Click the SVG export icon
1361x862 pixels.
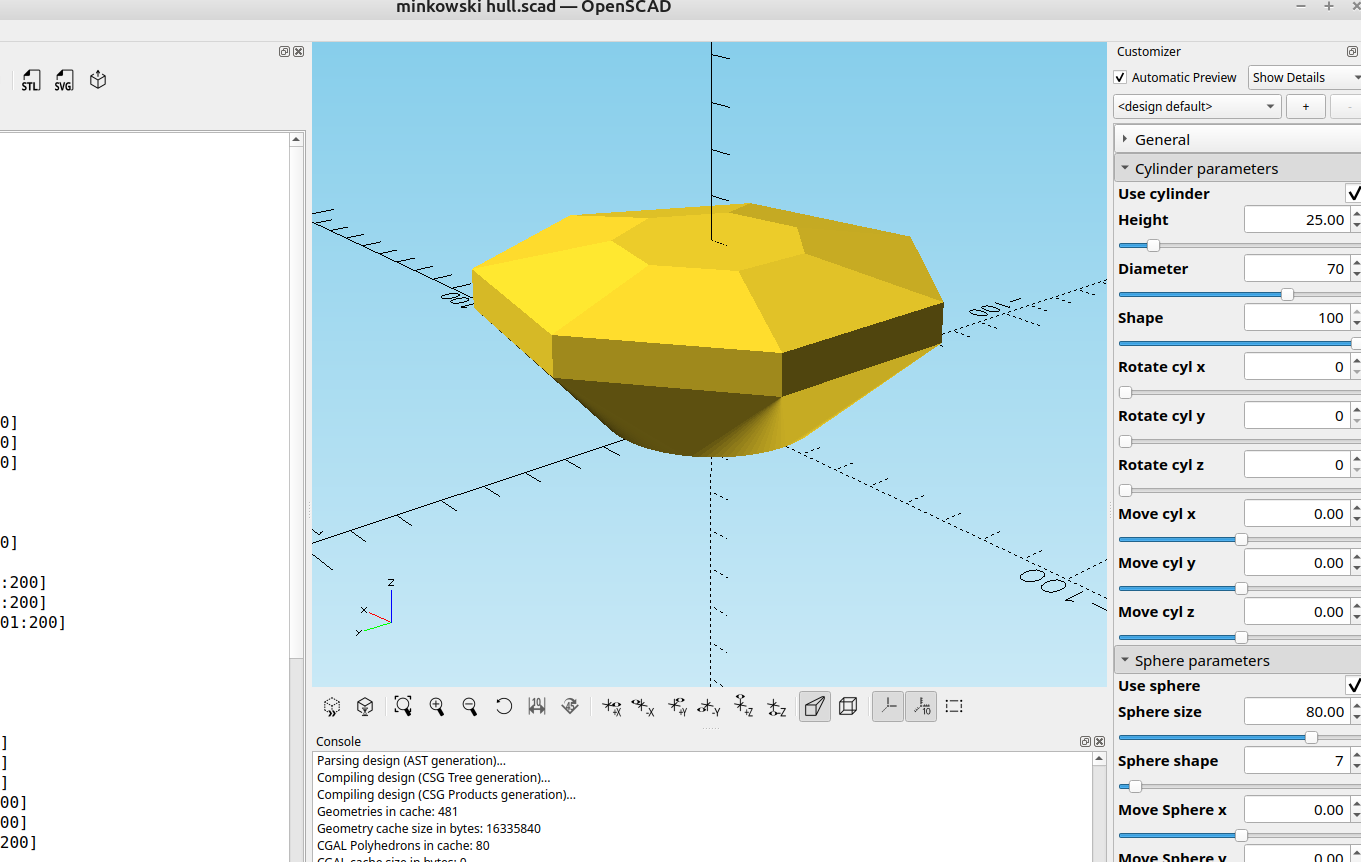[64, 81]
